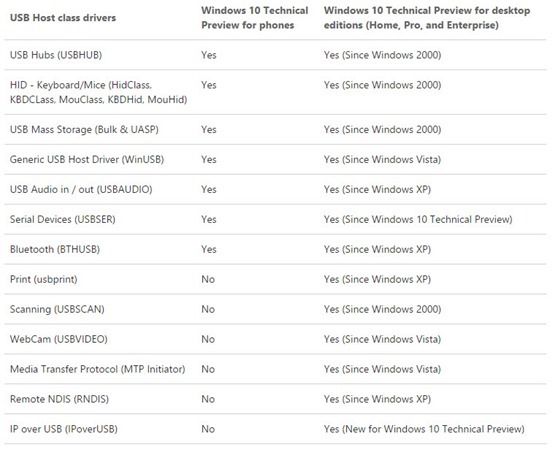
Task: Click the HID - Keyboard/Mice driver entry
Action: [x=99, y=92]
